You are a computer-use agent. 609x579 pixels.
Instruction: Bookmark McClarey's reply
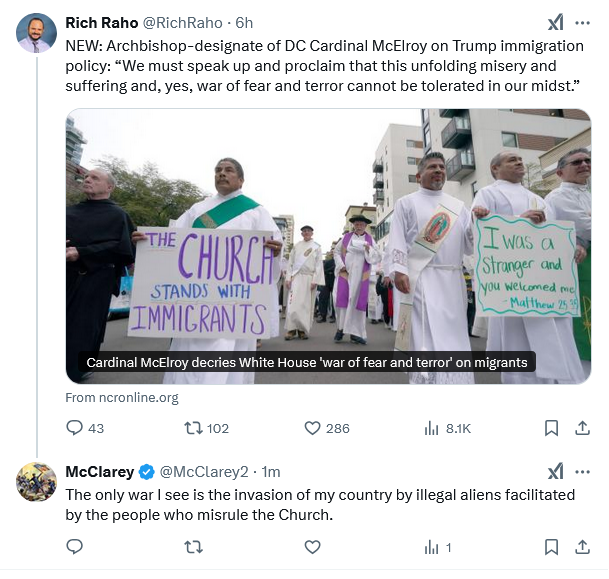(551, 547)
